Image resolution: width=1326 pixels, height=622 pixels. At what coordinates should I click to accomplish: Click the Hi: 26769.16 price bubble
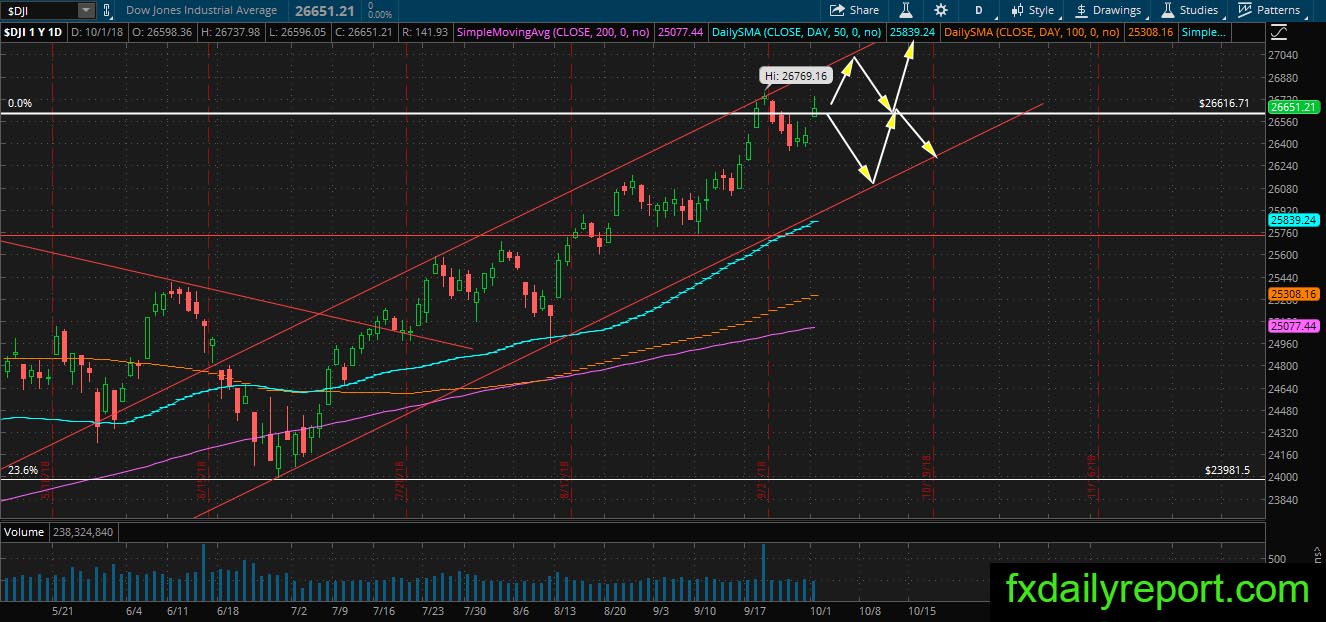tap(795, 75)
